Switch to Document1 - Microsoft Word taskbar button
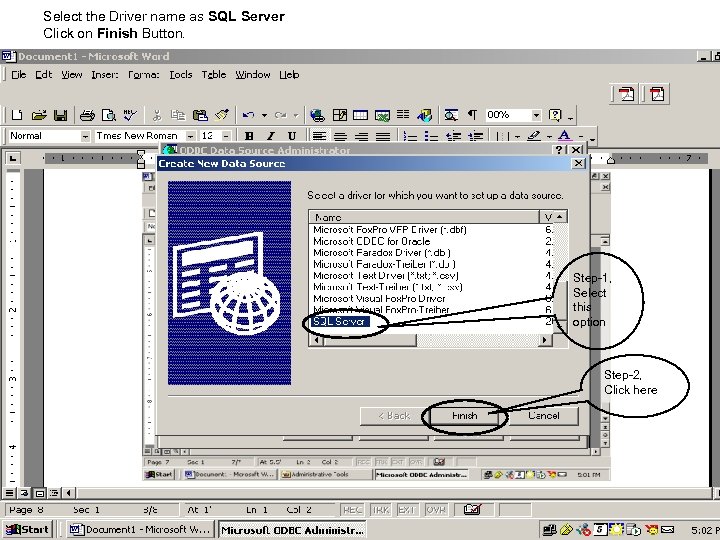The height and width of the screenshot is (540, 720). 141,529
